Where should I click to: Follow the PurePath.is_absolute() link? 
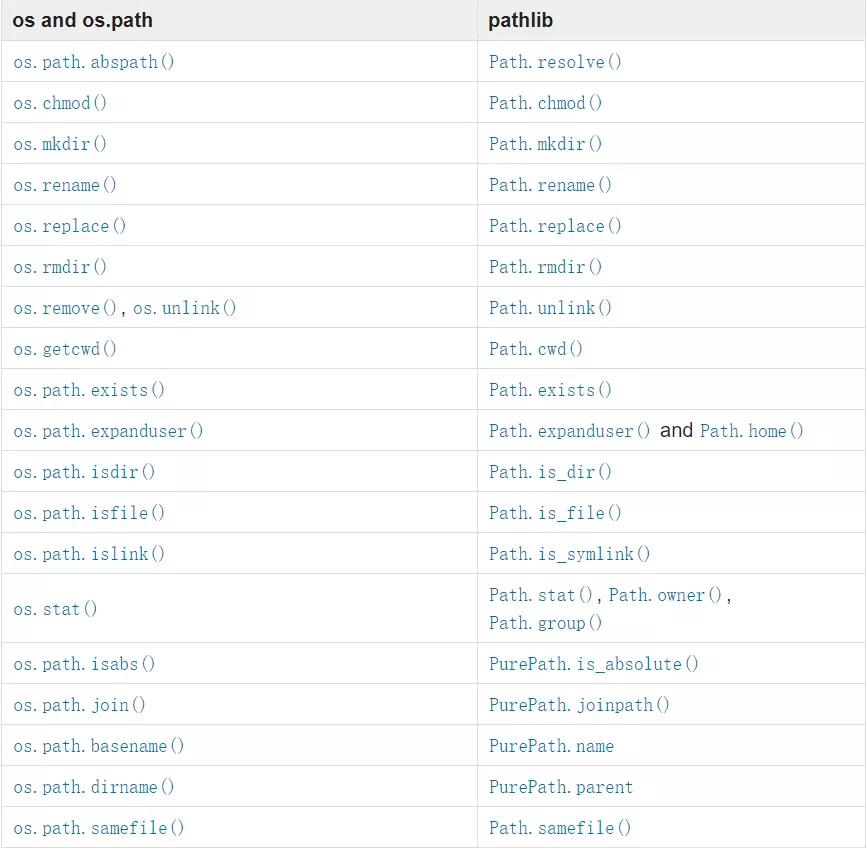(x=594, y=664)
